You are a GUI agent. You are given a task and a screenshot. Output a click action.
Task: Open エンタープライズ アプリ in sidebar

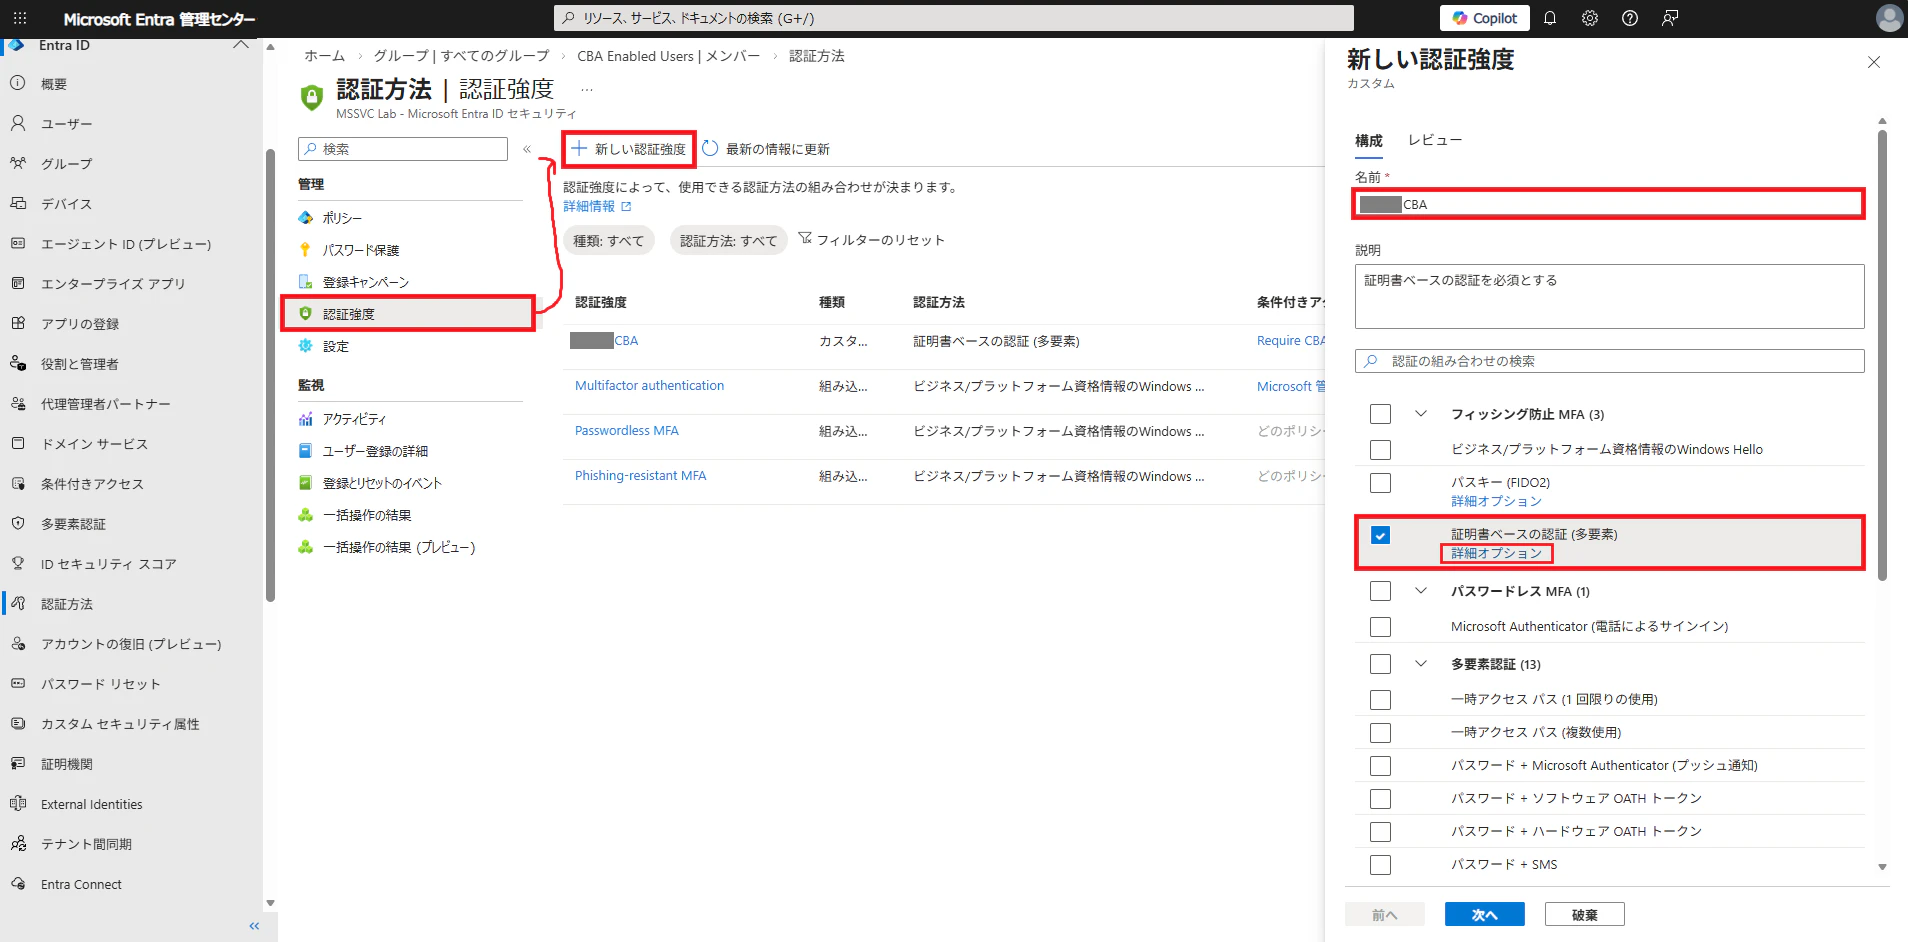(x=113, y=284)
